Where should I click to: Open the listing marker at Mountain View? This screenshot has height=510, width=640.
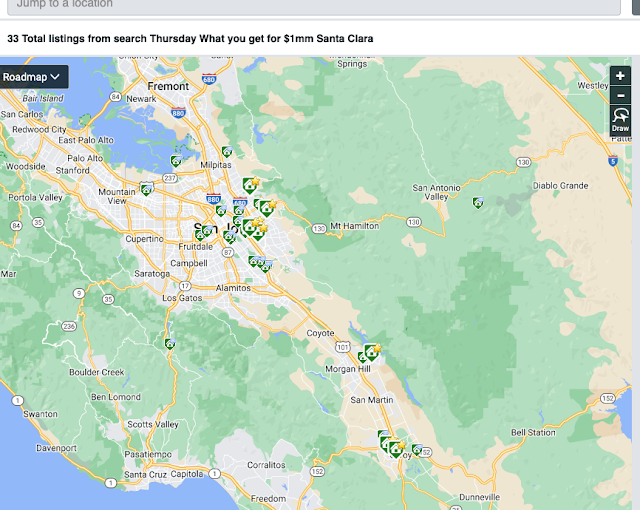147,189
